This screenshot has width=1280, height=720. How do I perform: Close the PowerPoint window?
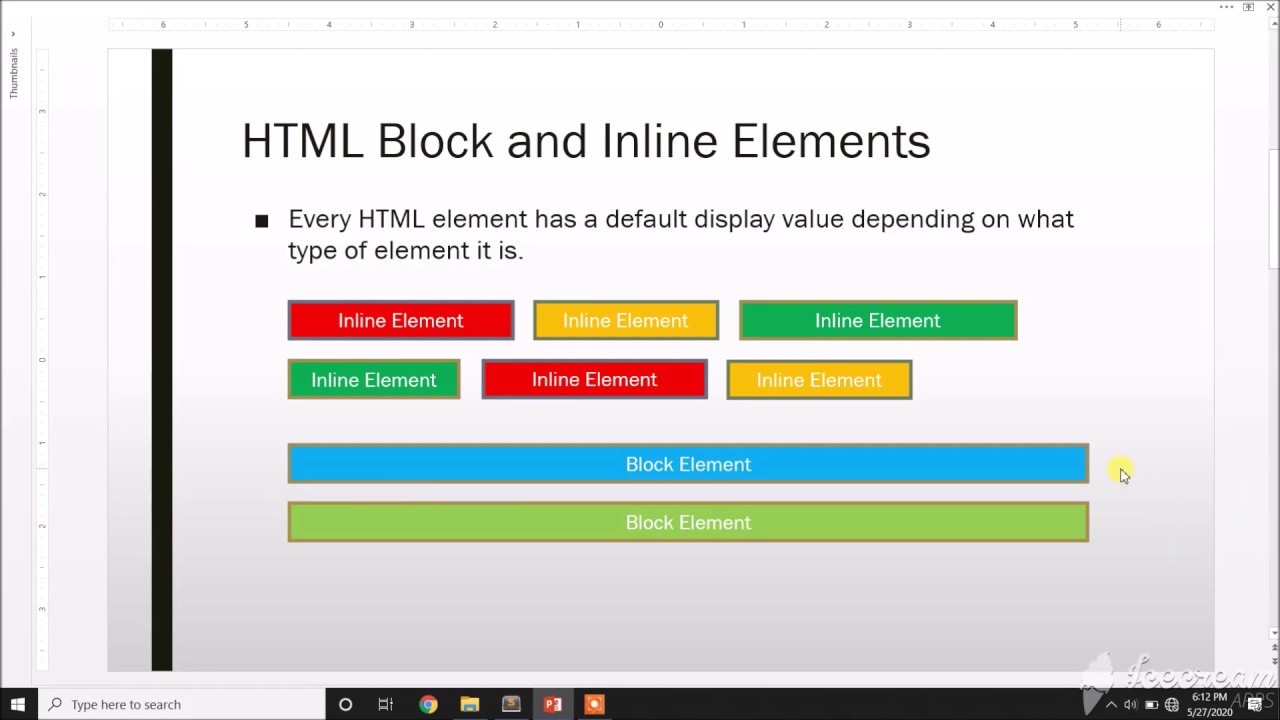[1271, 7]
